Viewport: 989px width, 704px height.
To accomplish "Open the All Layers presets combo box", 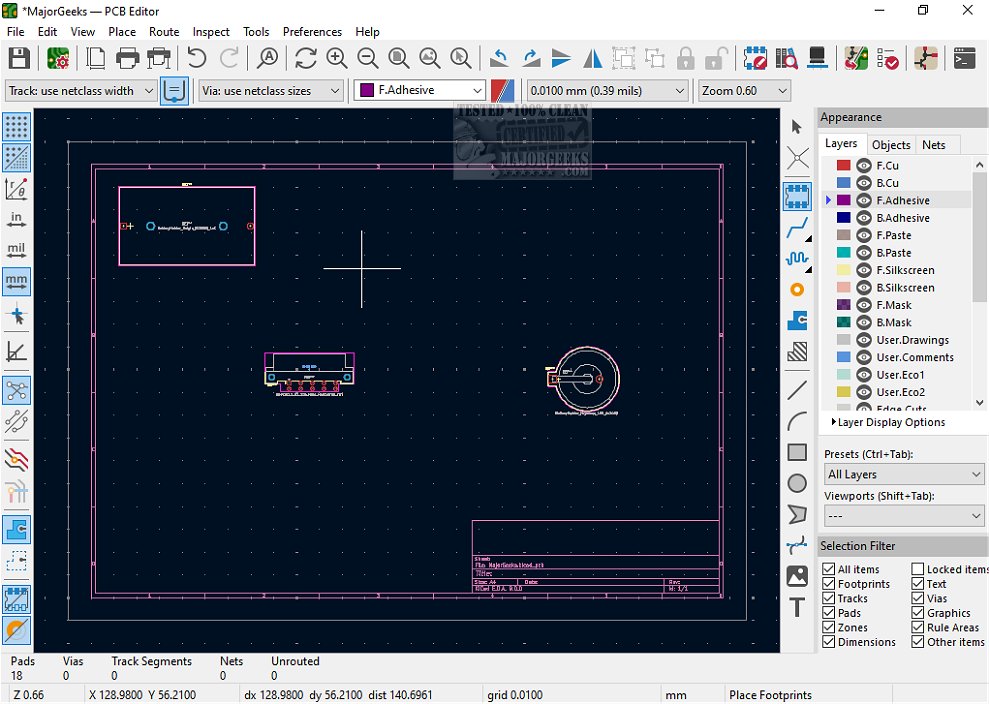I will pyautogui.click(x=903, y=474).
